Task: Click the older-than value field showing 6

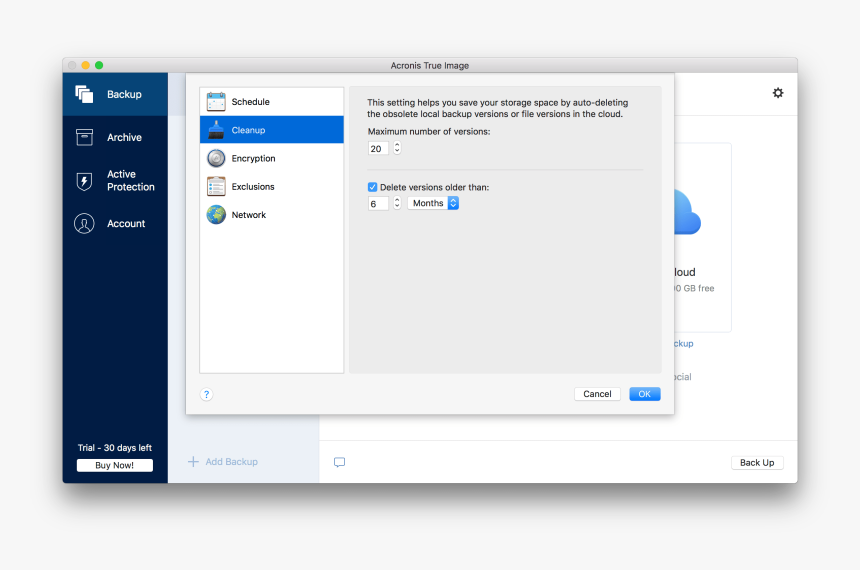Action: (378, 204)
